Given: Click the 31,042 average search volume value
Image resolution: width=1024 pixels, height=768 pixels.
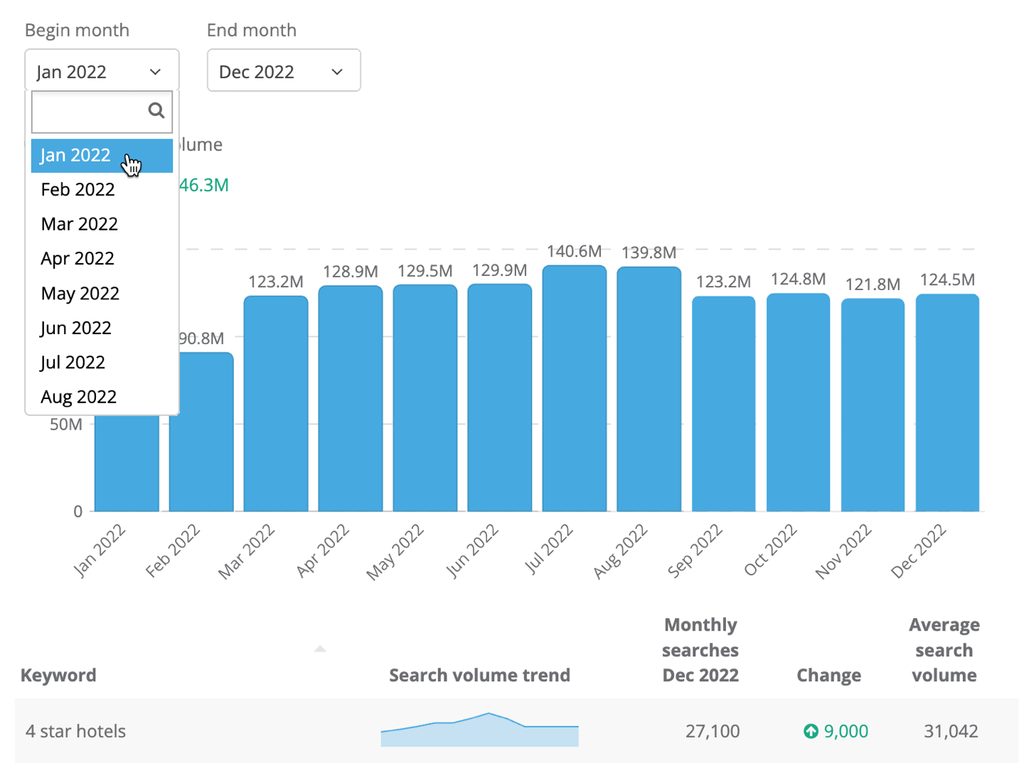Looking at the screenshot, I should click(951, 731).
